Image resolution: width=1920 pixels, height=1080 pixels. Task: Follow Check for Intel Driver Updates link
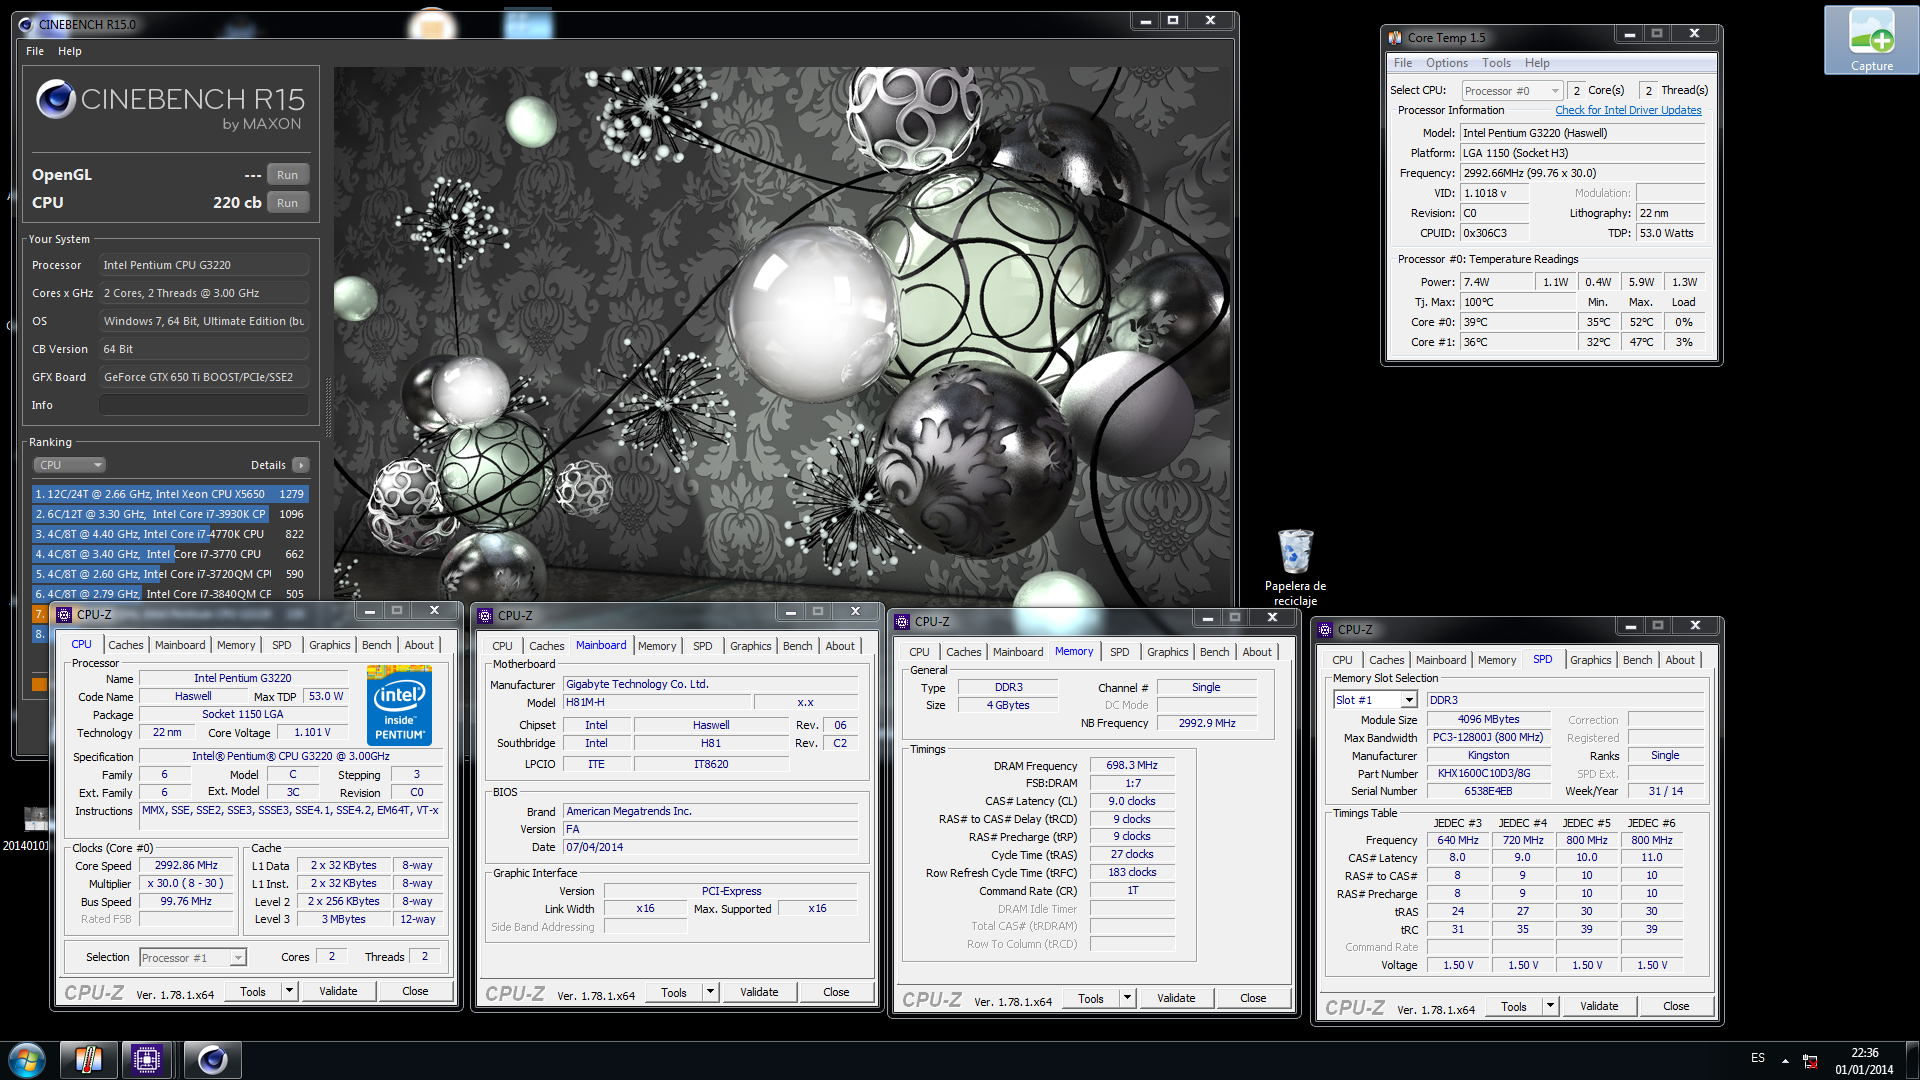(1628, 110)
